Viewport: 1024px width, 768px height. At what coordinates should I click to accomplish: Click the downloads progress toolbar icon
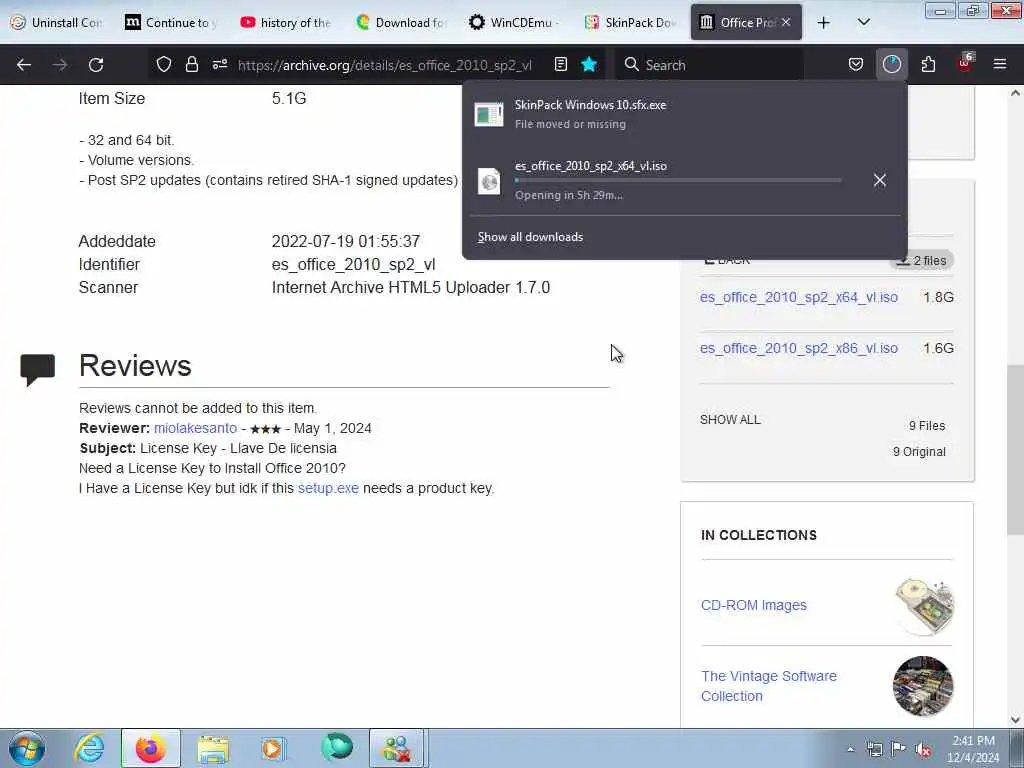click(x=891, y=64)
